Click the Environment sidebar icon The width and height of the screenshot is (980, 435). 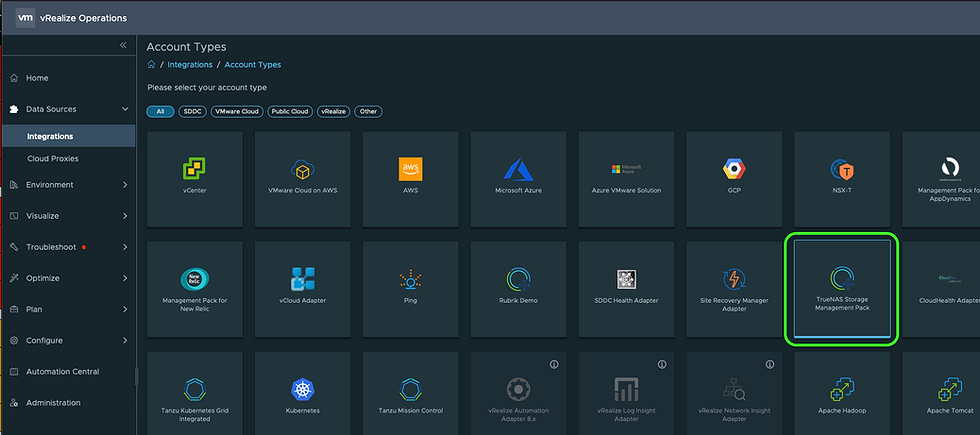(14, 185)
